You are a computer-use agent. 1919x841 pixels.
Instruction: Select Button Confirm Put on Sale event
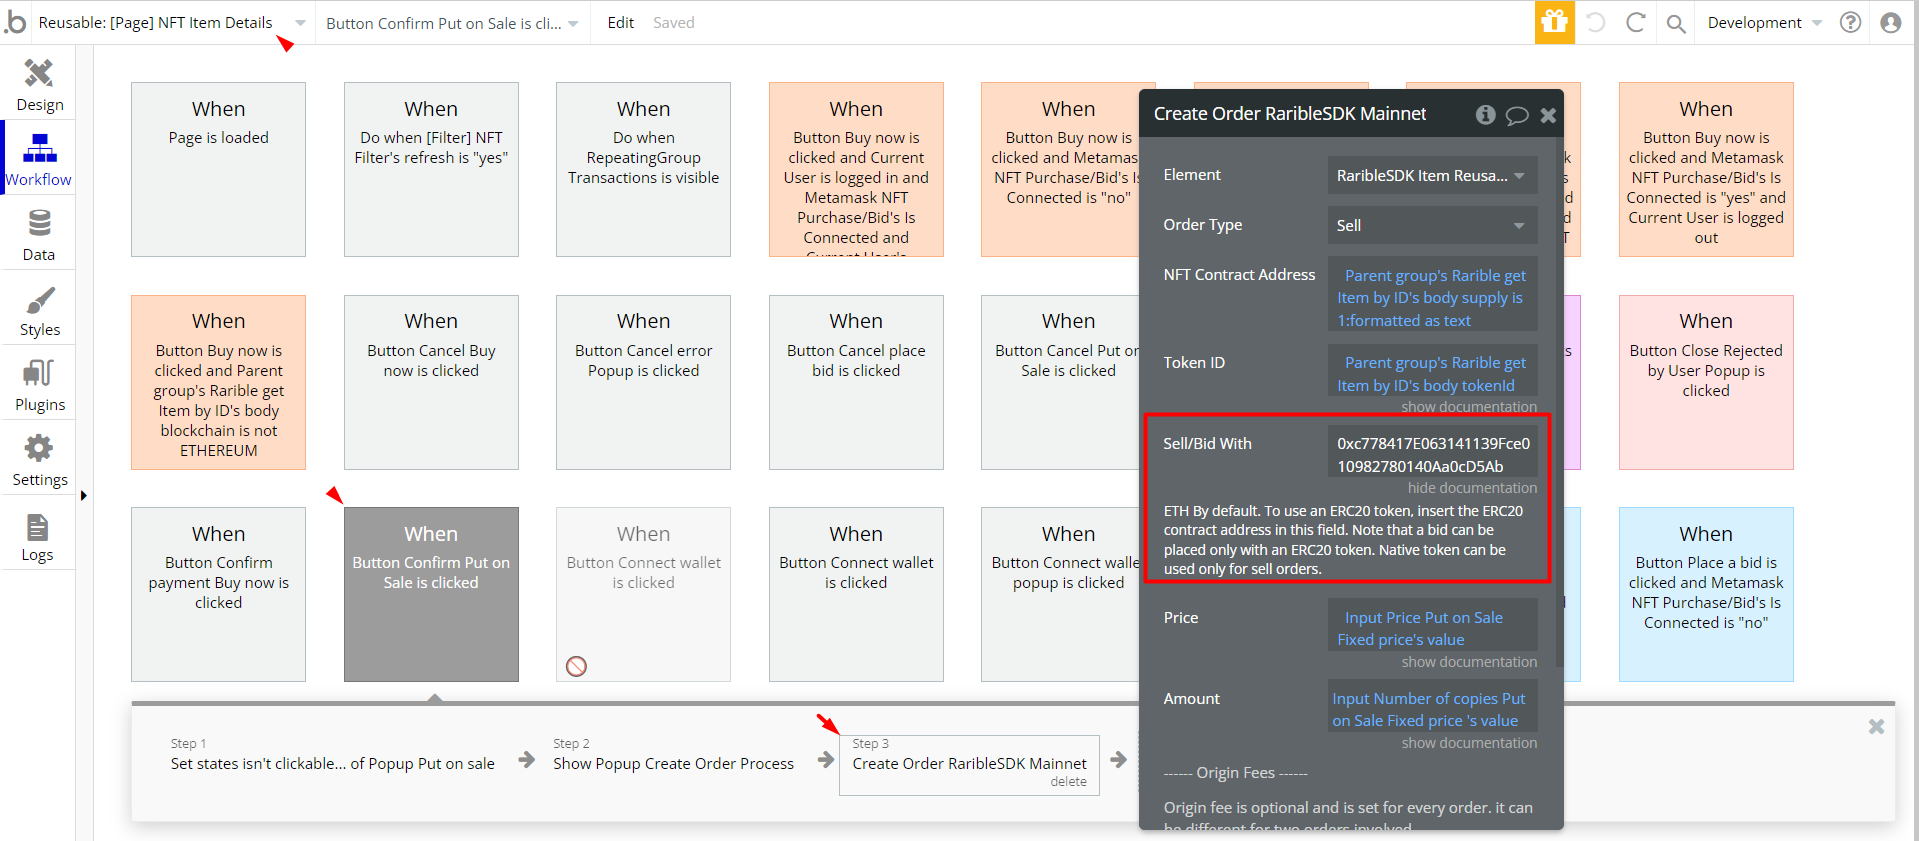[x=431, y=594]
